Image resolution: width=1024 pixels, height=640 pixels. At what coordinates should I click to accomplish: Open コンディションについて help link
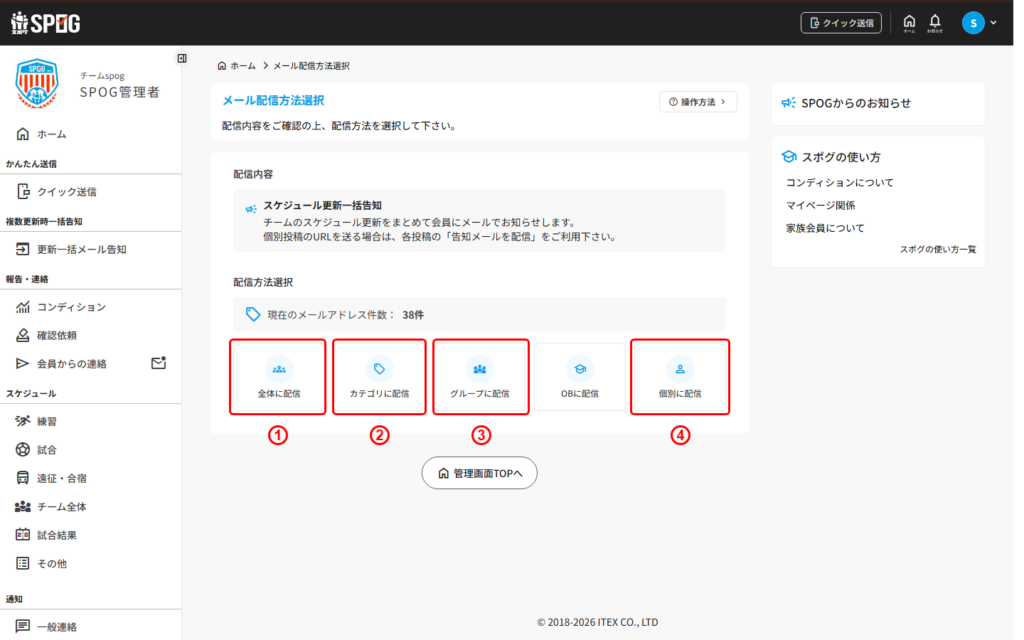(x=839, y=182)
